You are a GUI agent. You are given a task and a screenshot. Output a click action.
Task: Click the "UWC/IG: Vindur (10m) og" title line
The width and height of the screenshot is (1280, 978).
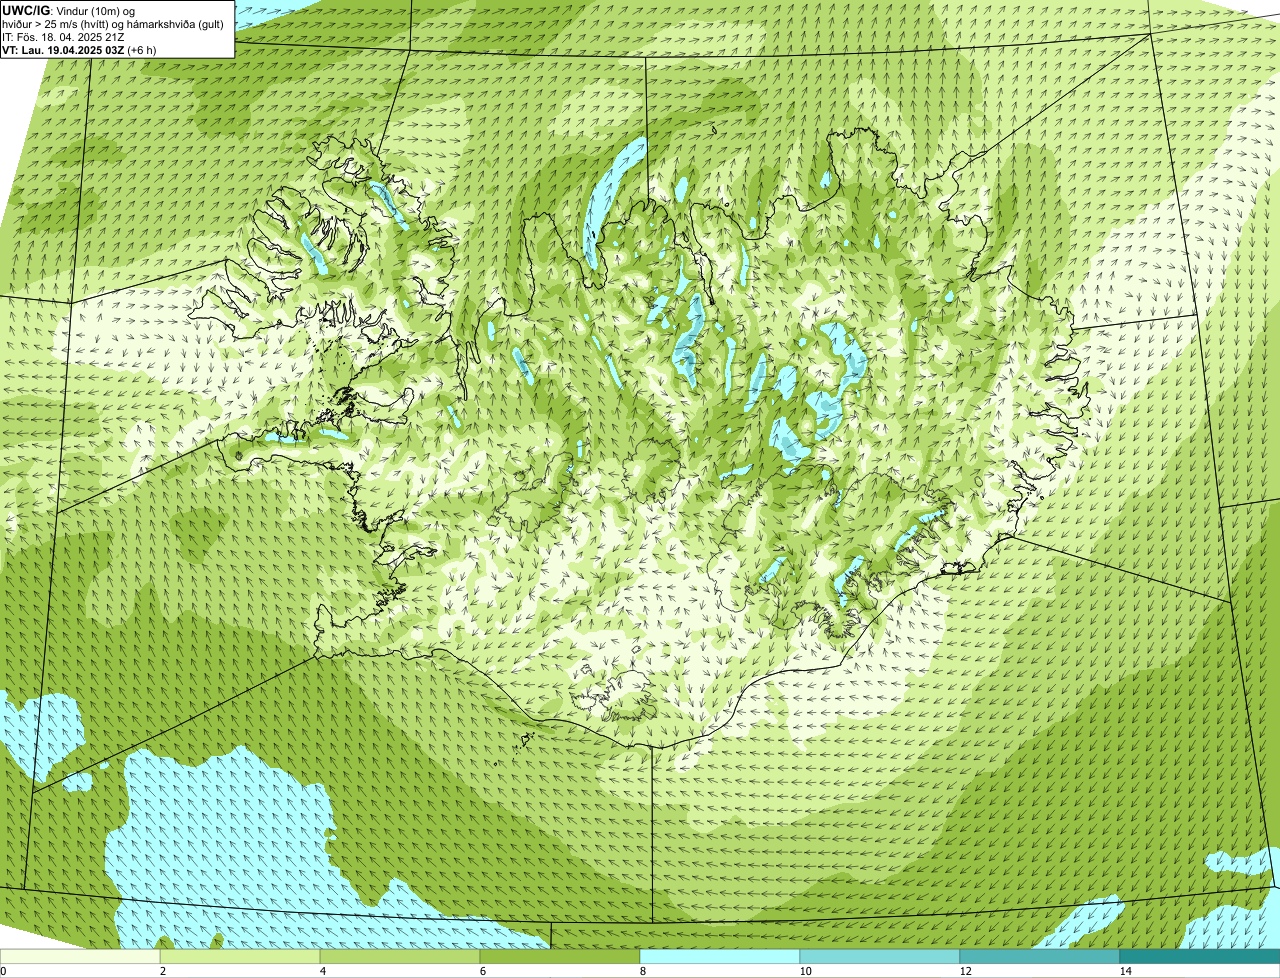click(68, 11)
